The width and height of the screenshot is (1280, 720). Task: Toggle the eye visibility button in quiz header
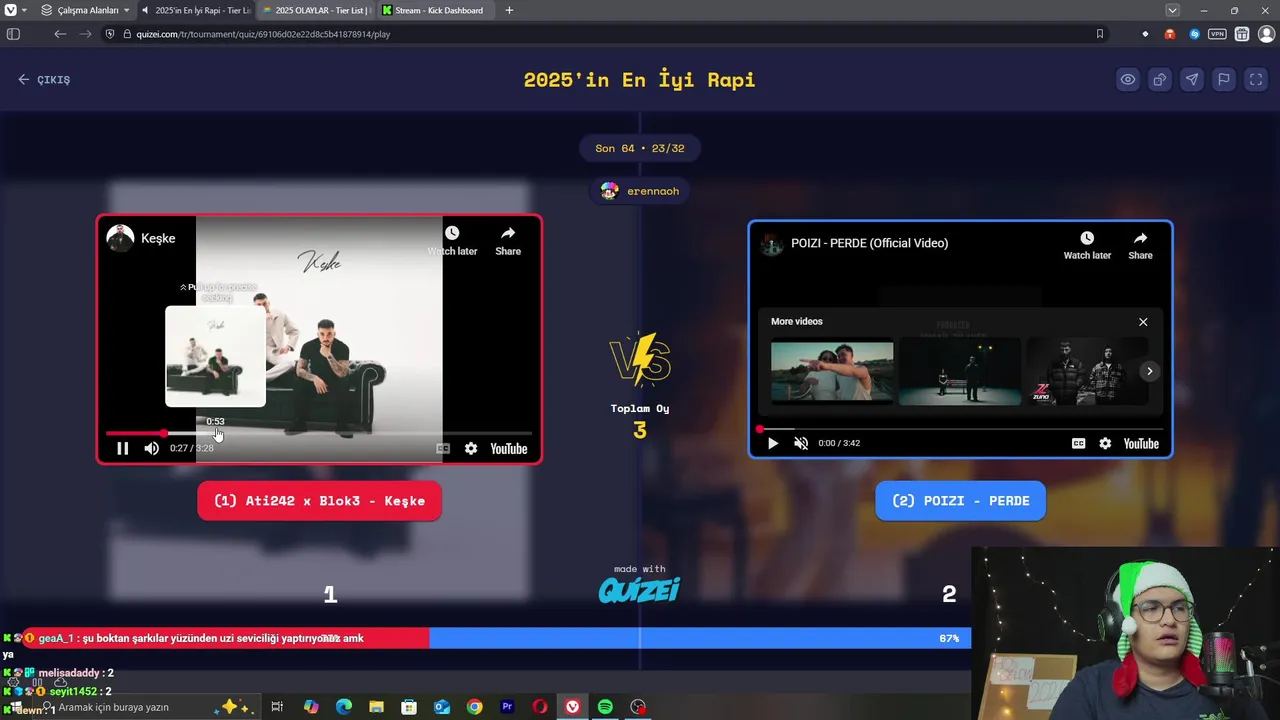coord(1128,80)
